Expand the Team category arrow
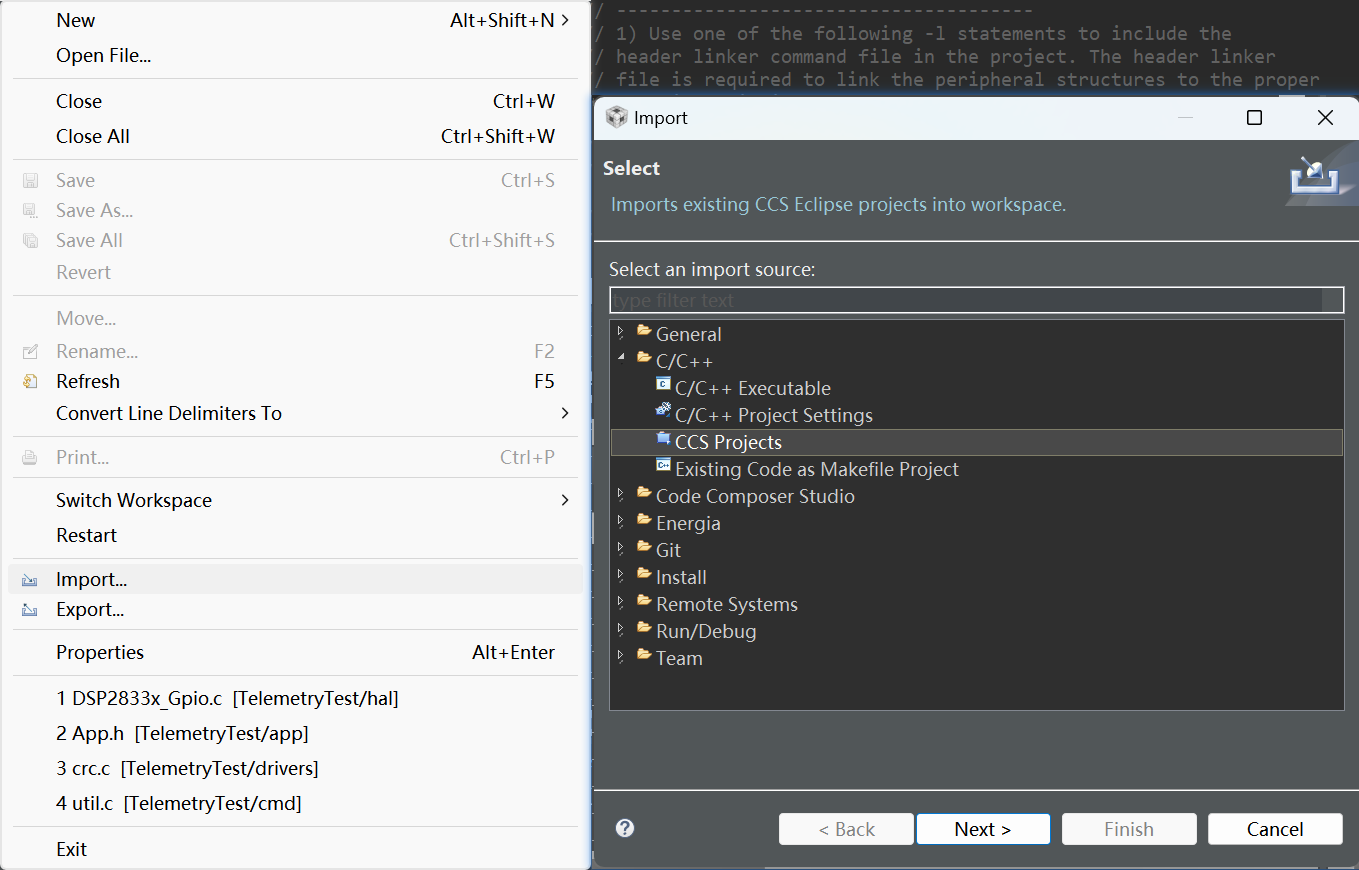This screenshot has width=1359, height=870. click(x=621, y=657)
